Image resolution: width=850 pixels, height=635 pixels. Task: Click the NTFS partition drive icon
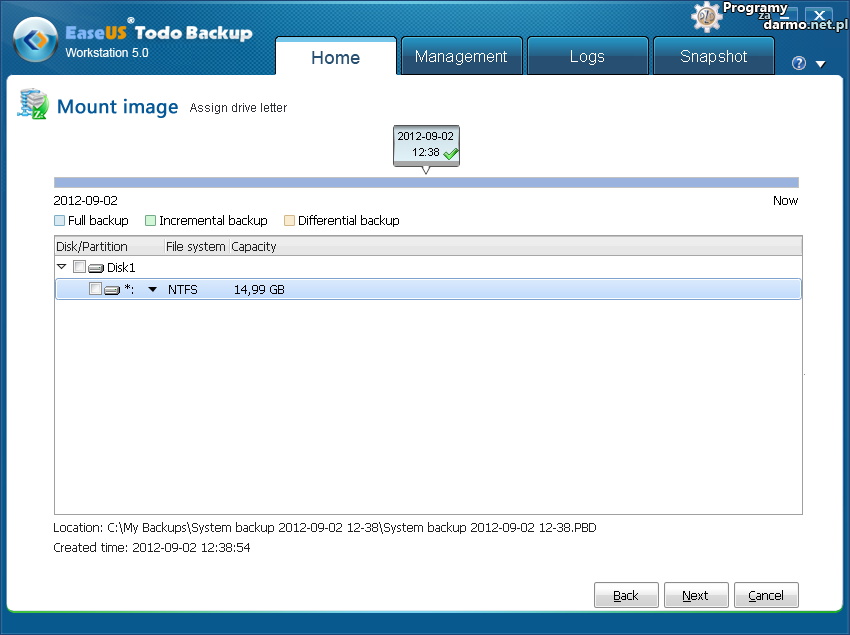click(112, 289)
